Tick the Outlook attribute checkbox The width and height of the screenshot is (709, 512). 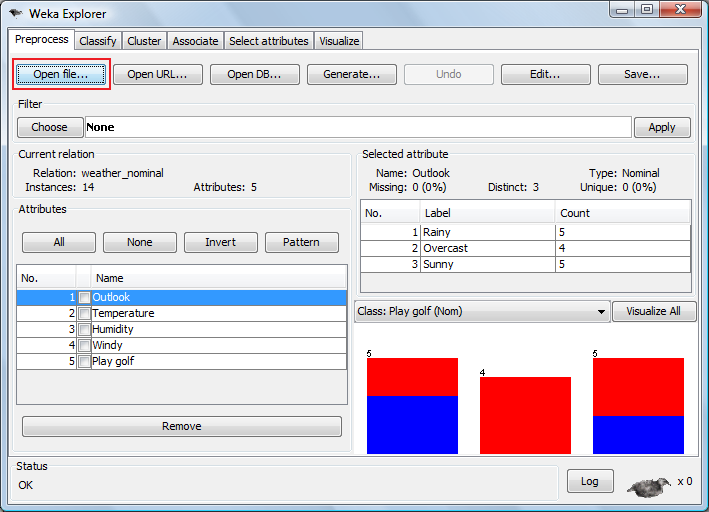tap(84, 297)
